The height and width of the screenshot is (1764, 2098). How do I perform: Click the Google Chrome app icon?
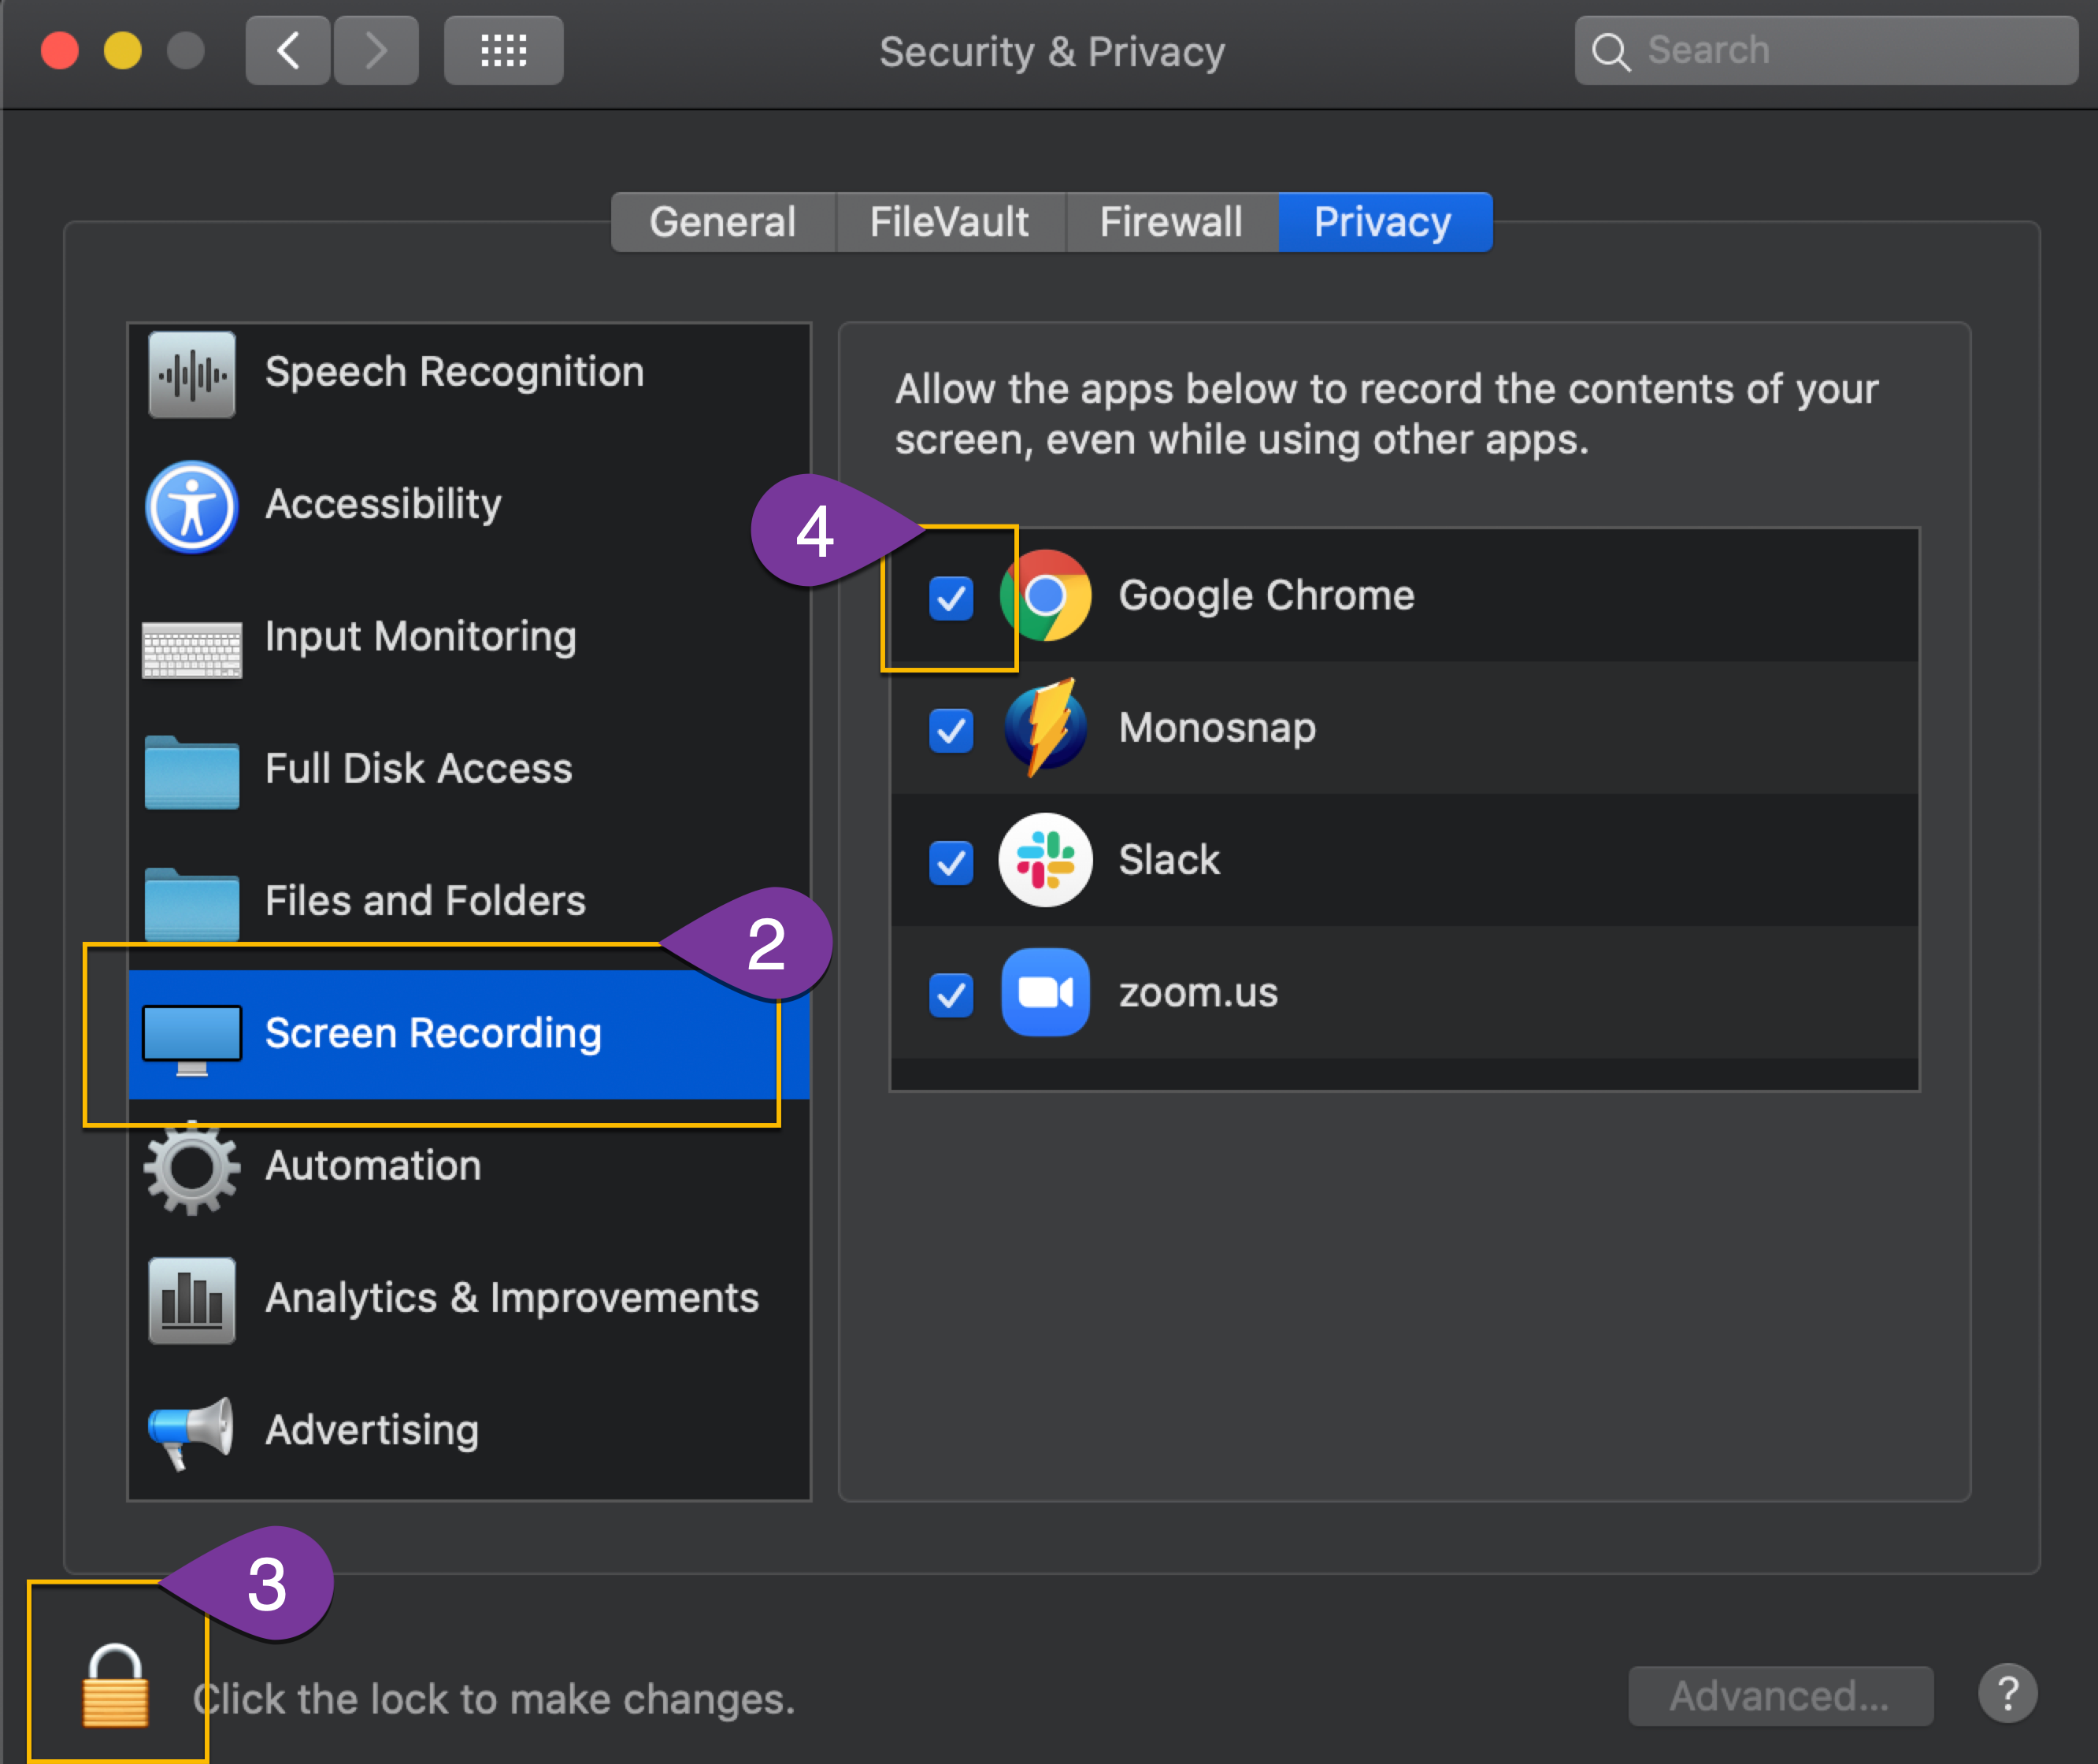(1045, 595)
